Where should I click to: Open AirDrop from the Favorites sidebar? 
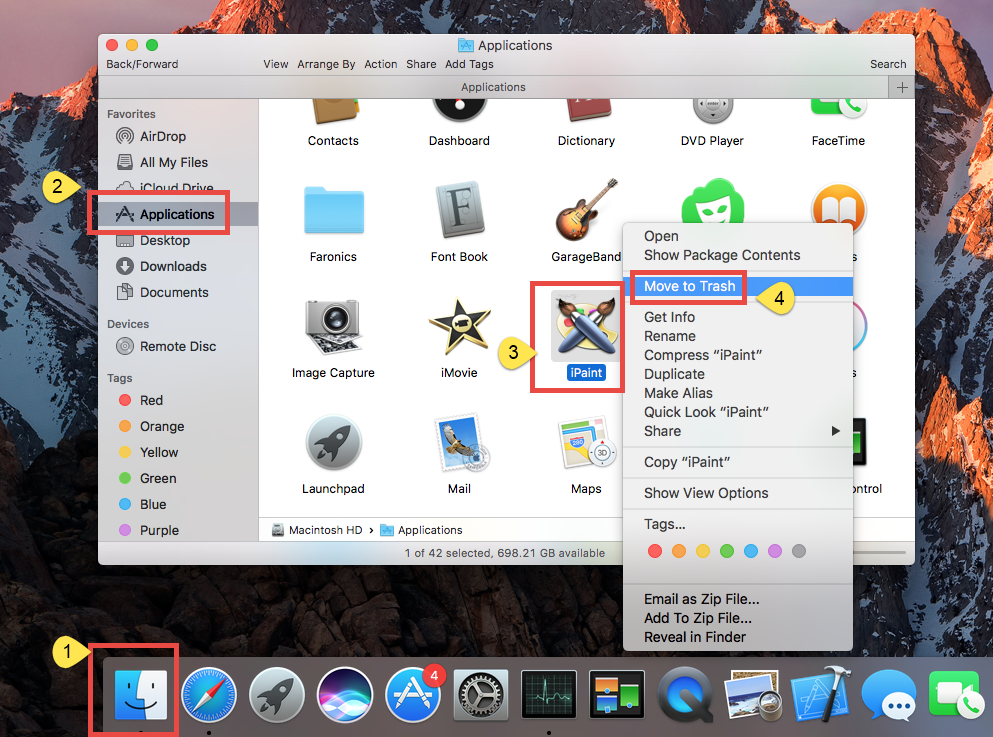(163, 136)
